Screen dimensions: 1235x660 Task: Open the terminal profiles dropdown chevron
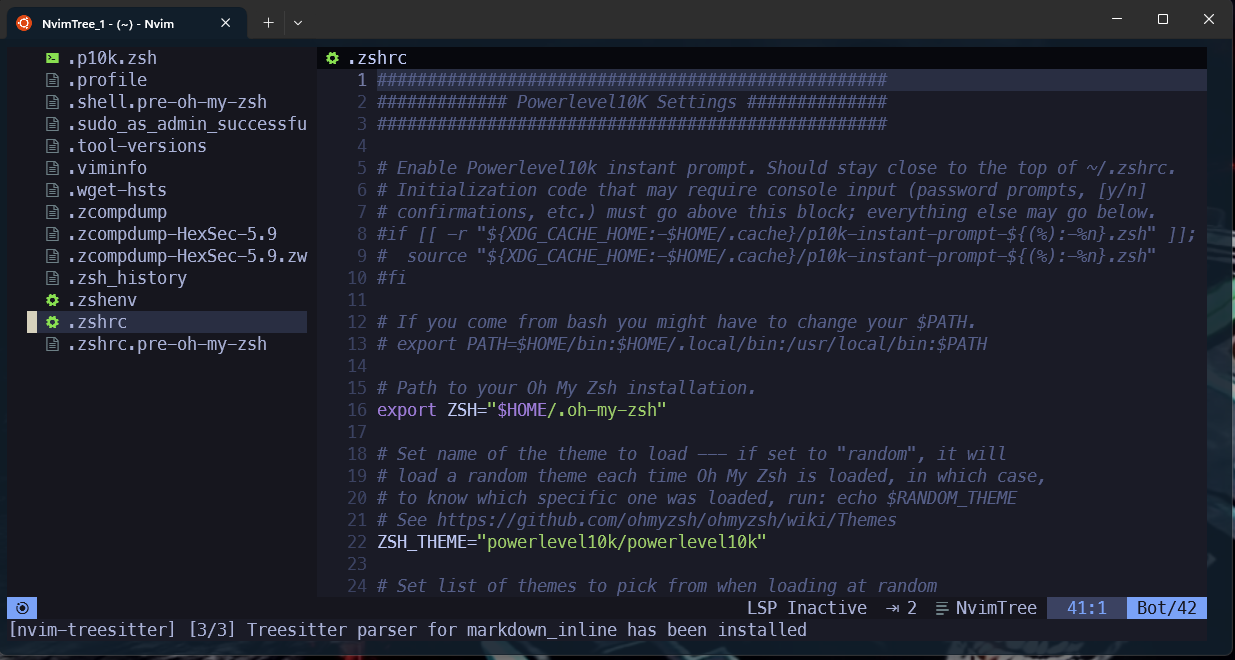(x=298, y=22)
